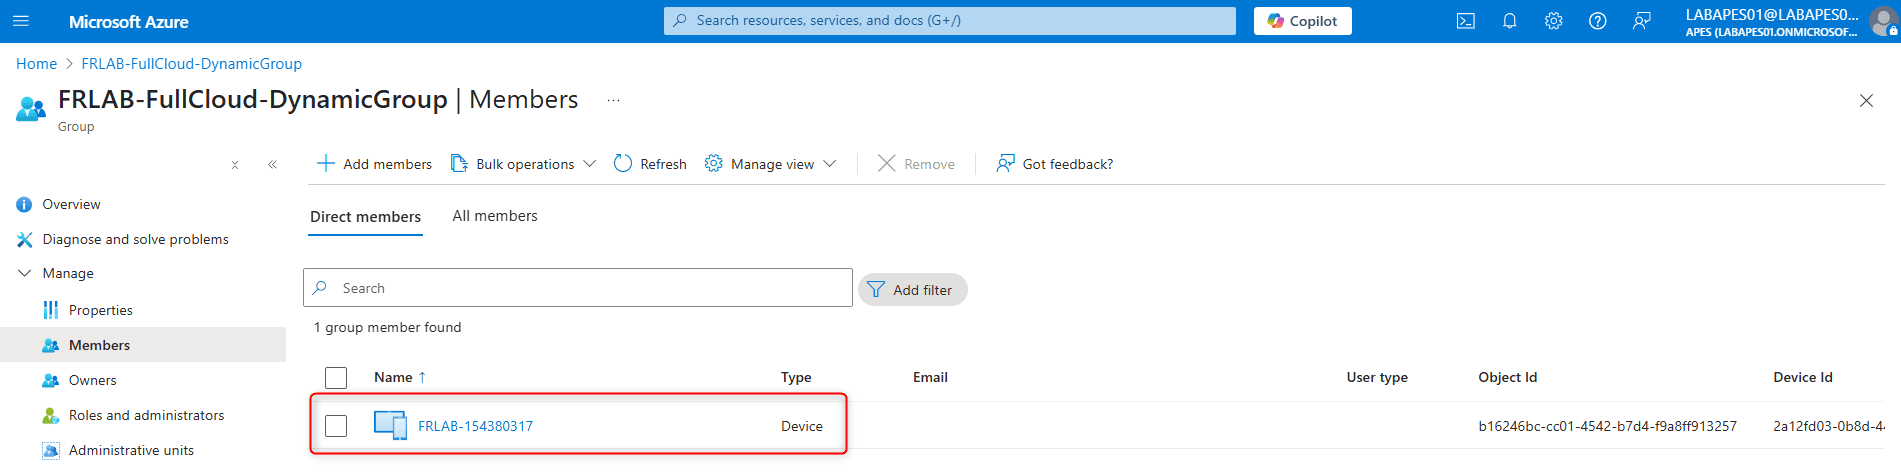The width and height of the screenshot is (1901, 472).
Task: Collapse the left navigation pane
Action: click(x=272, y=165)
